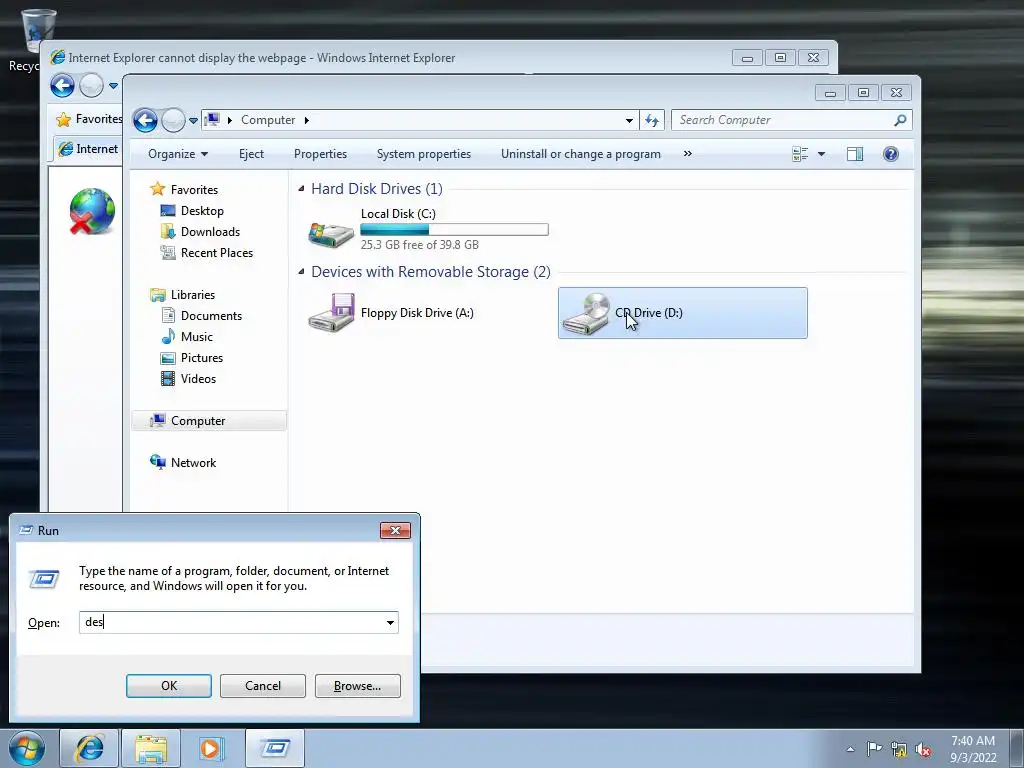Screen dimensions: 1024x768
Task: Click Browse... in the Run dialog
Action: [x=357, y=686]
